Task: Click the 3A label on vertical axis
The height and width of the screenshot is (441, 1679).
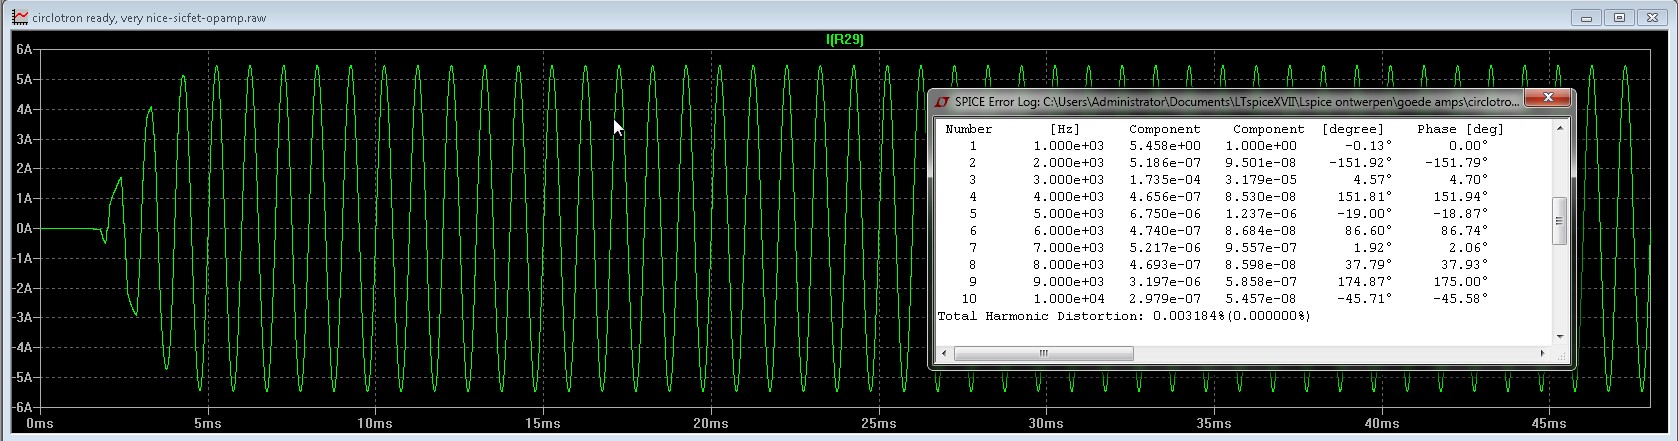Action: click(x=24, y=139)
